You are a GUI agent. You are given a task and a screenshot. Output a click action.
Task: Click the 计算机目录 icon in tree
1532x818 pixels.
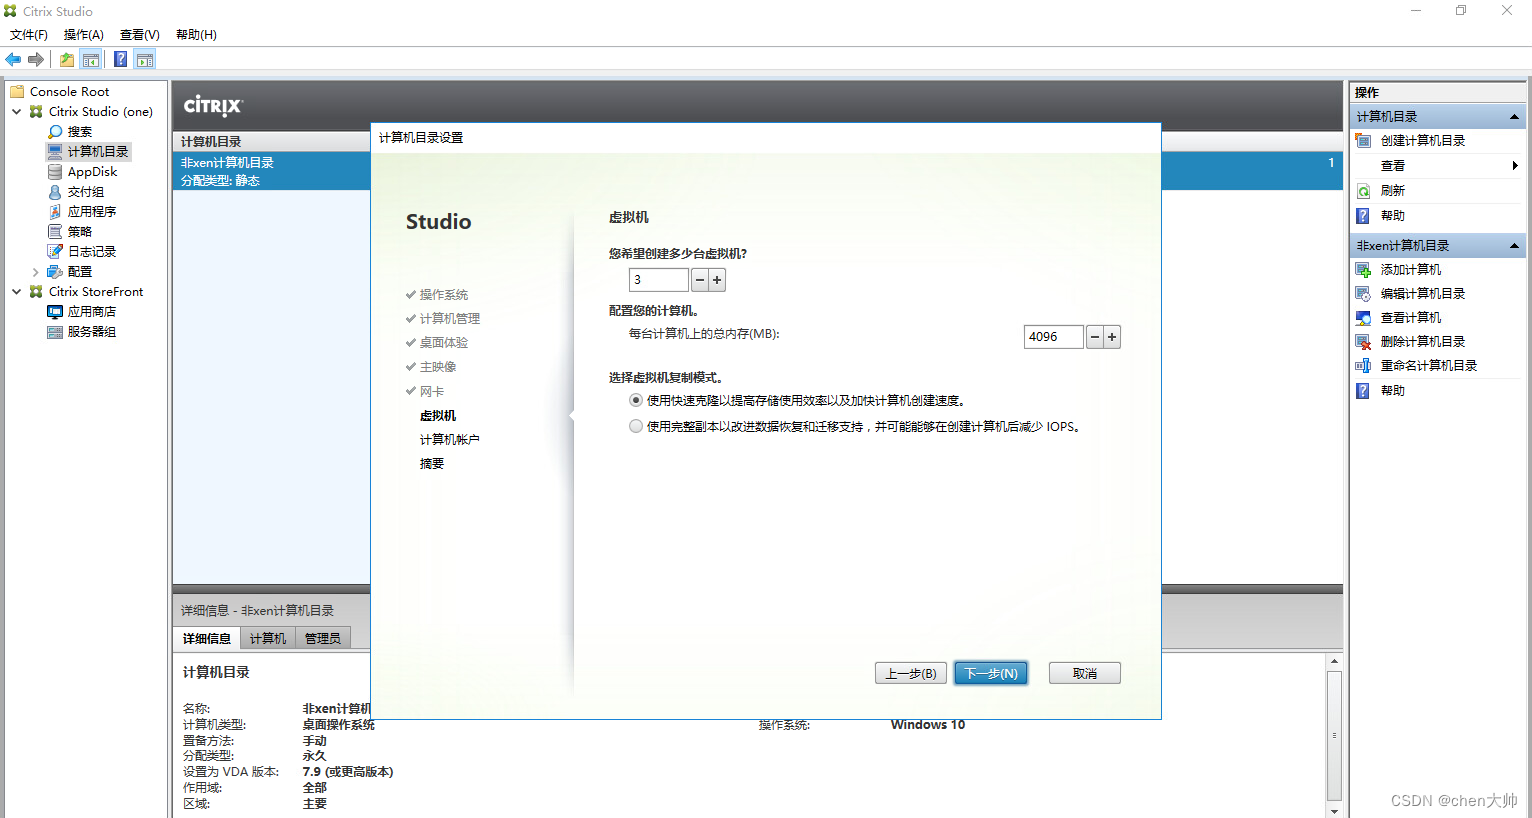tap(55, 152)
